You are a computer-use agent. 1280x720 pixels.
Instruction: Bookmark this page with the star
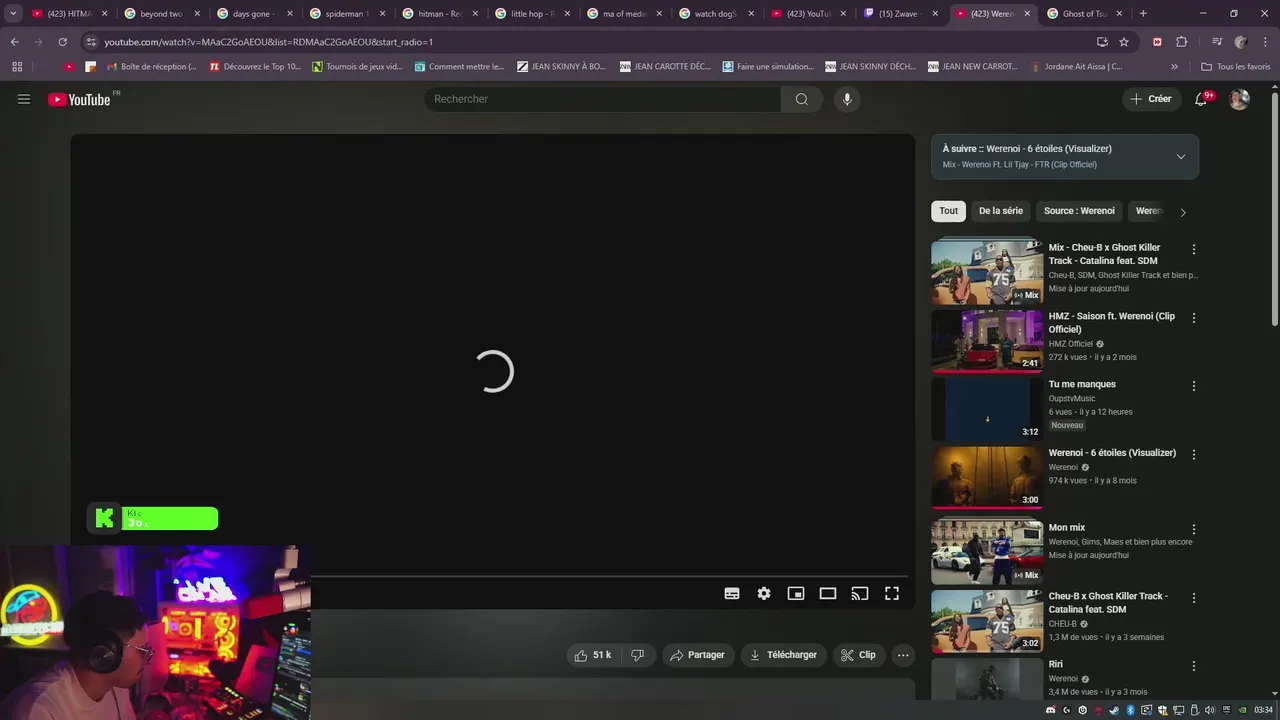pos(1124,42)
